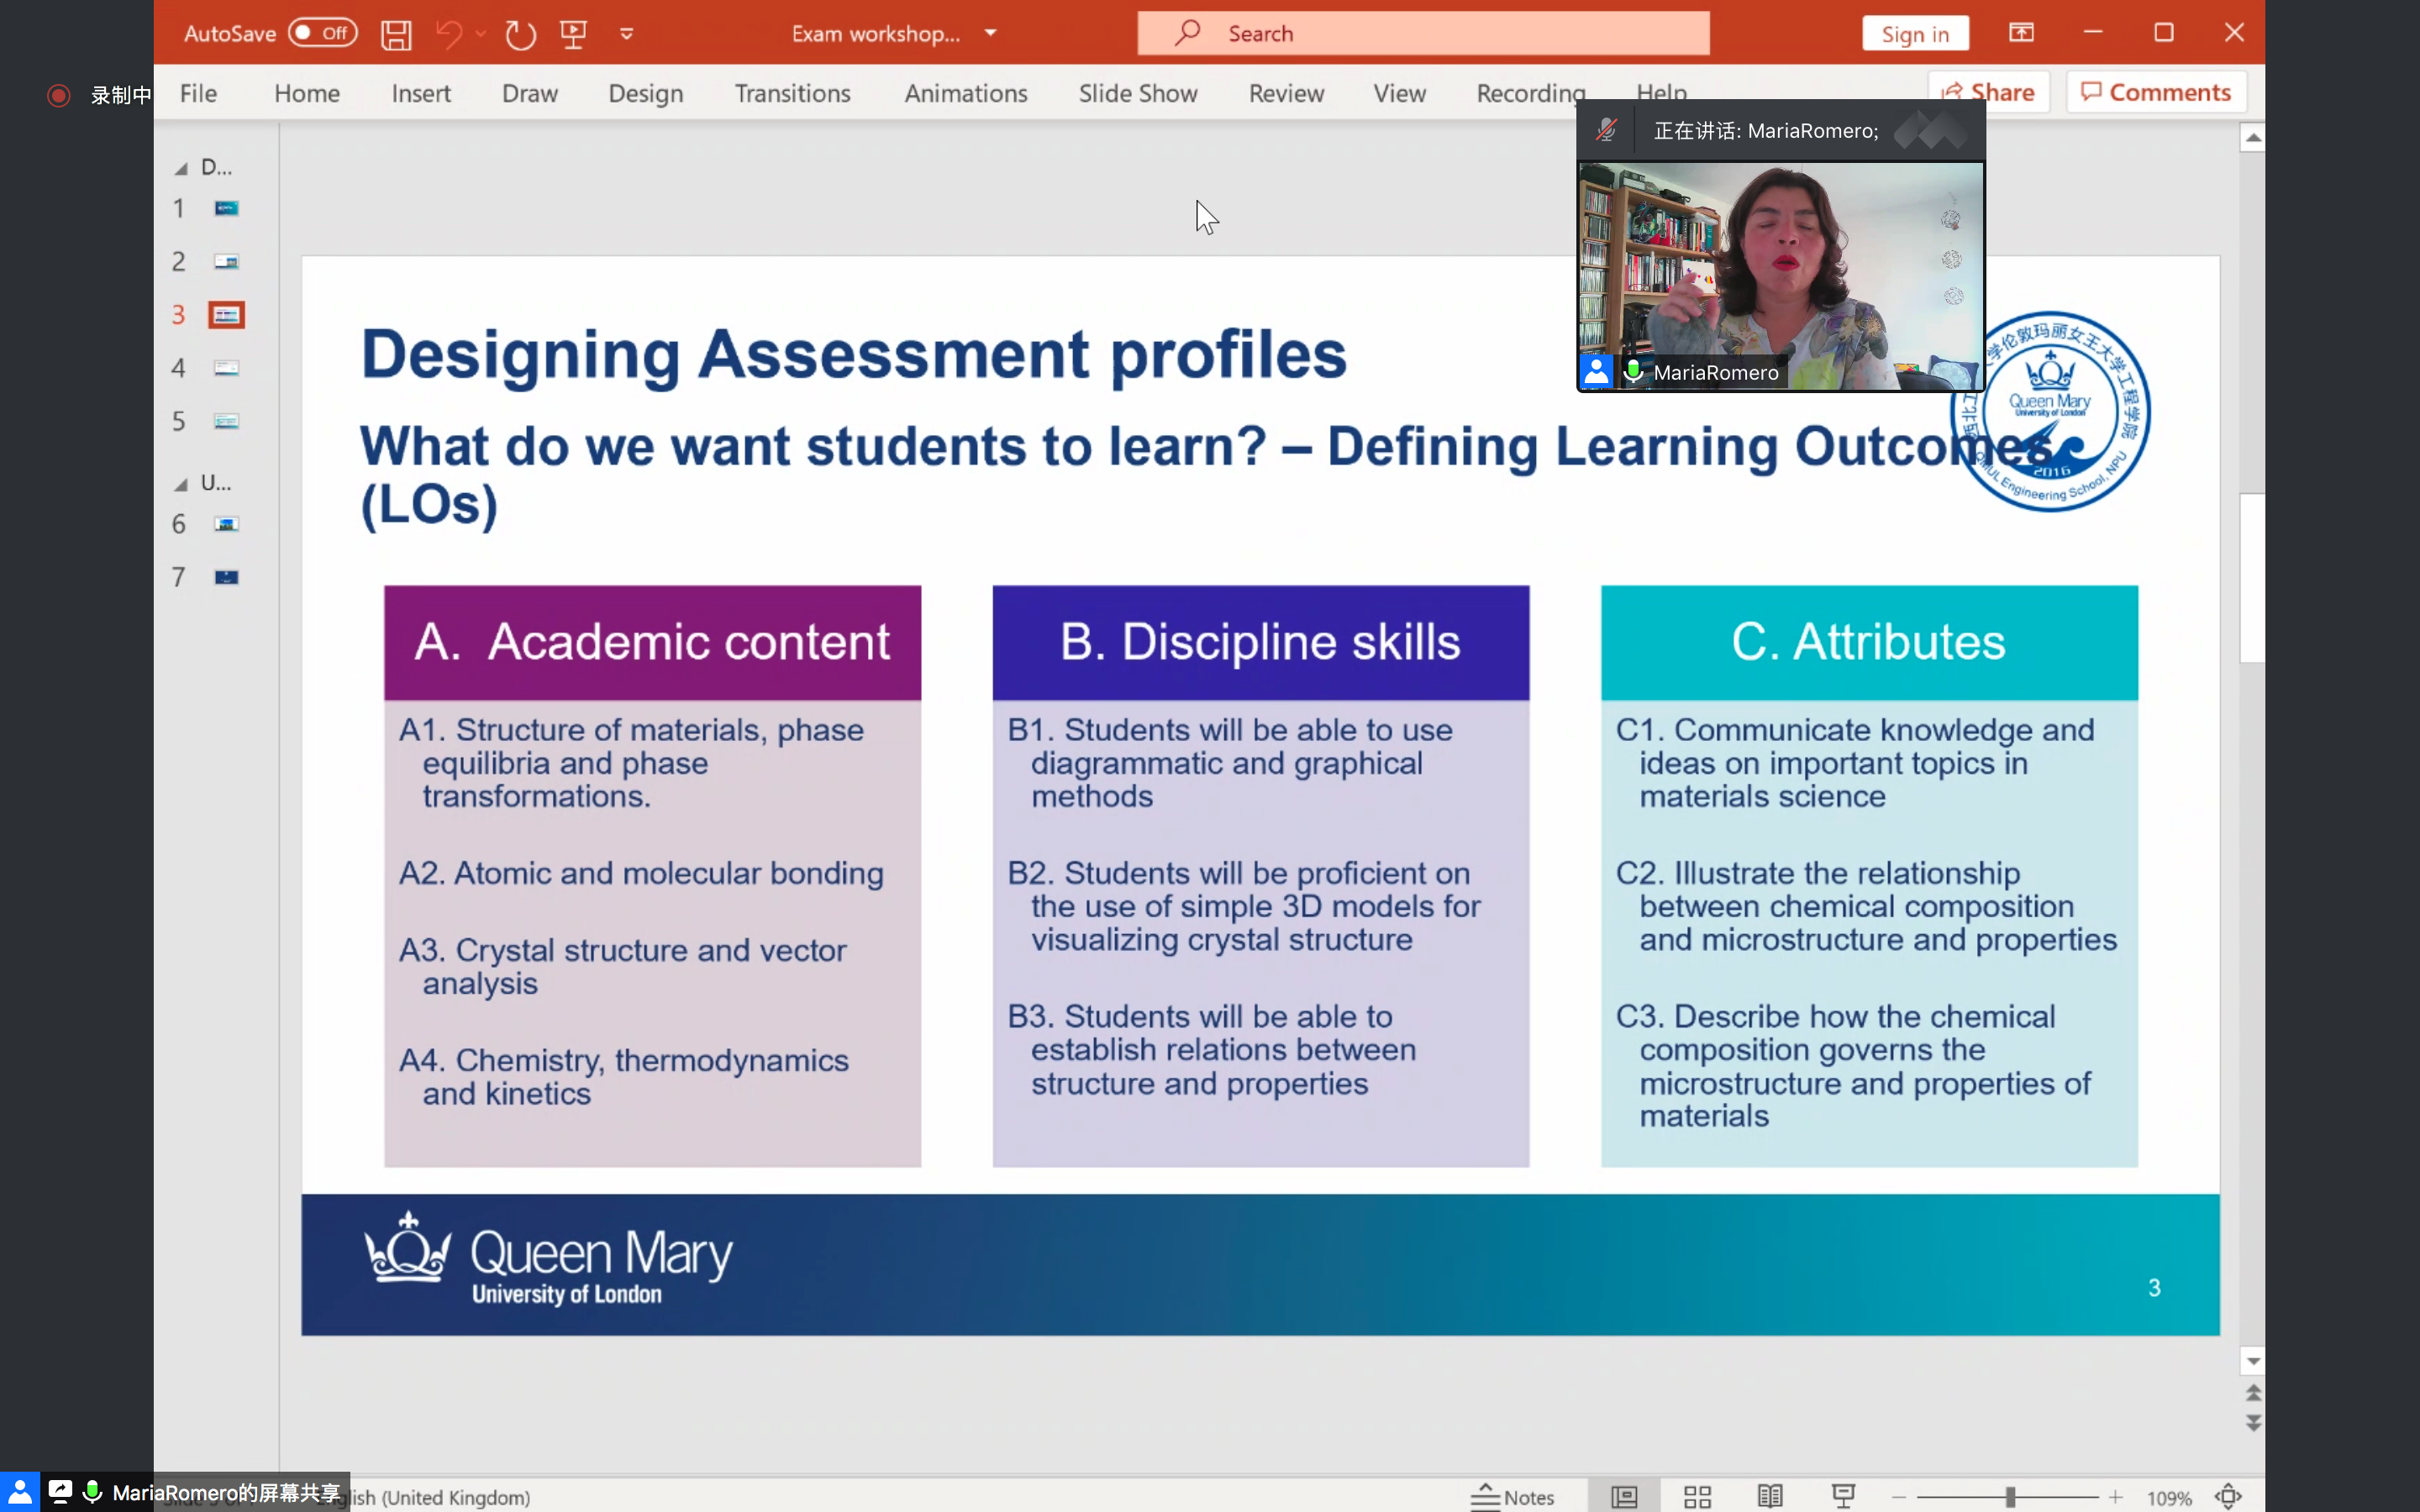The width and height of the screenshot is (2420, 1512).
Task: Open Reading View from status bar
Action: pyautogui.click(x=1770, y=1496)
